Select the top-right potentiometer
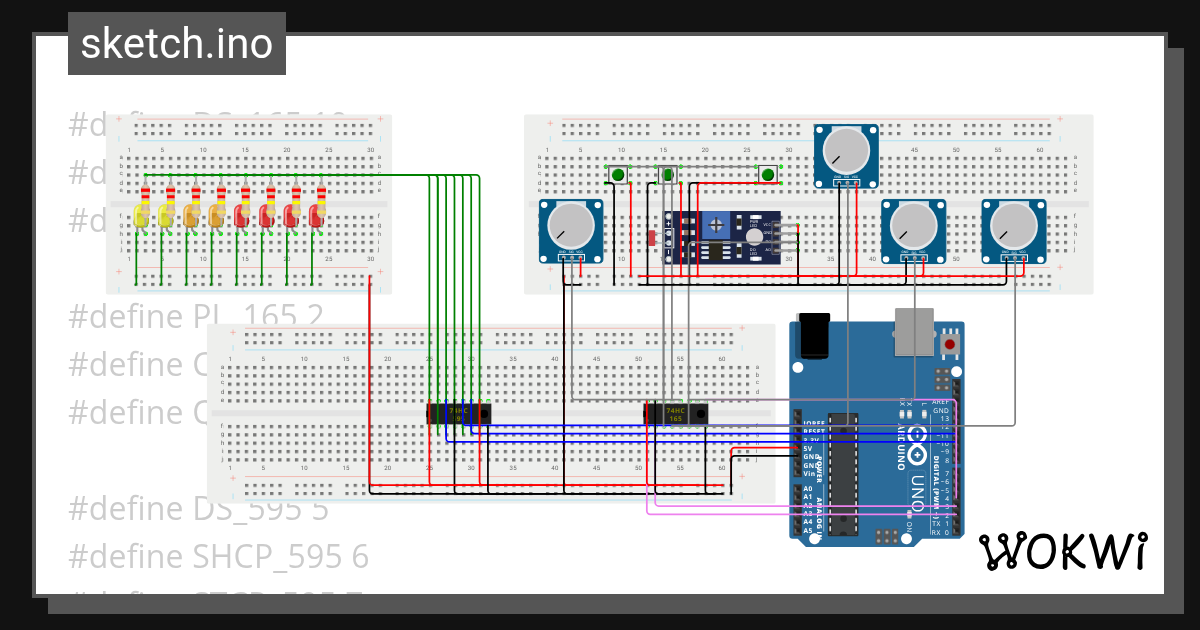Image resolution: width=1200 pixels, height=630 pixels. 845,150
